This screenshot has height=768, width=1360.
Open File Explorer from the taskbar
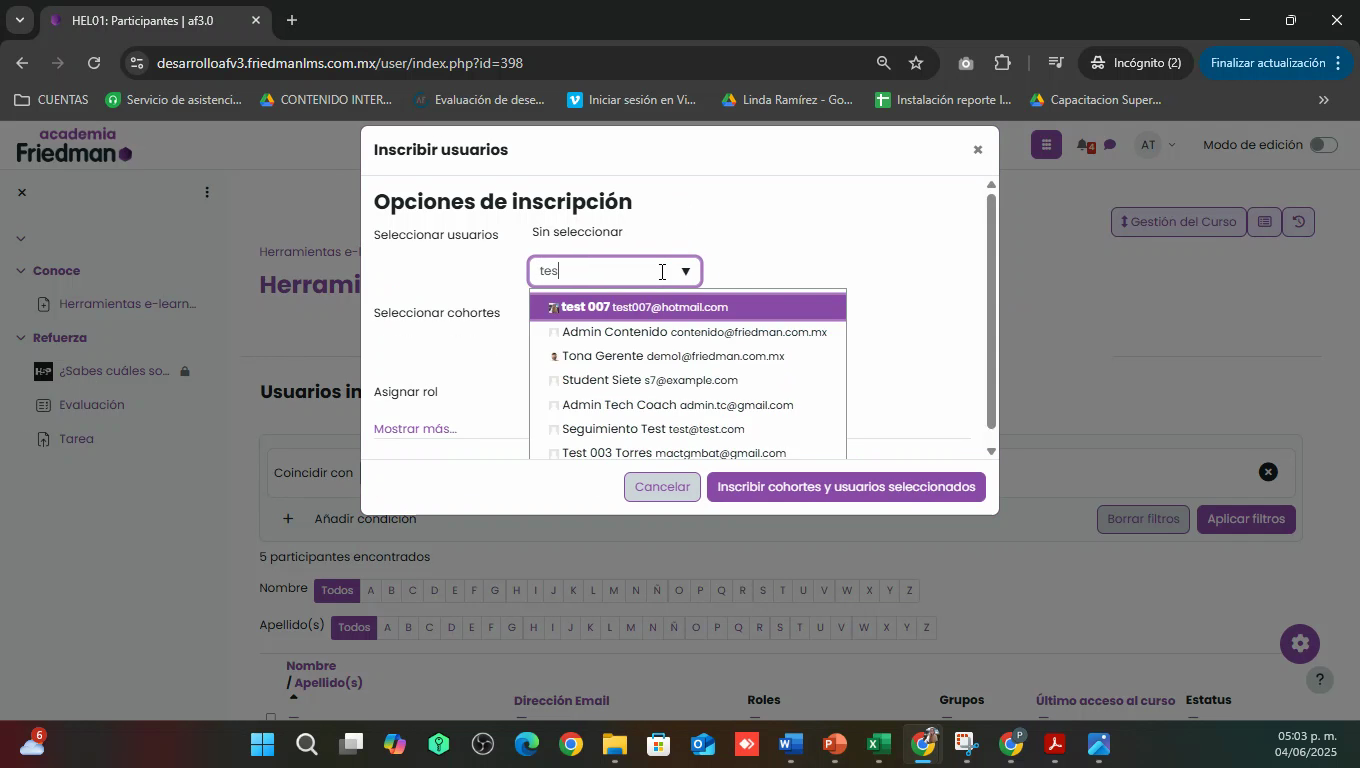(x=614, y=745)
